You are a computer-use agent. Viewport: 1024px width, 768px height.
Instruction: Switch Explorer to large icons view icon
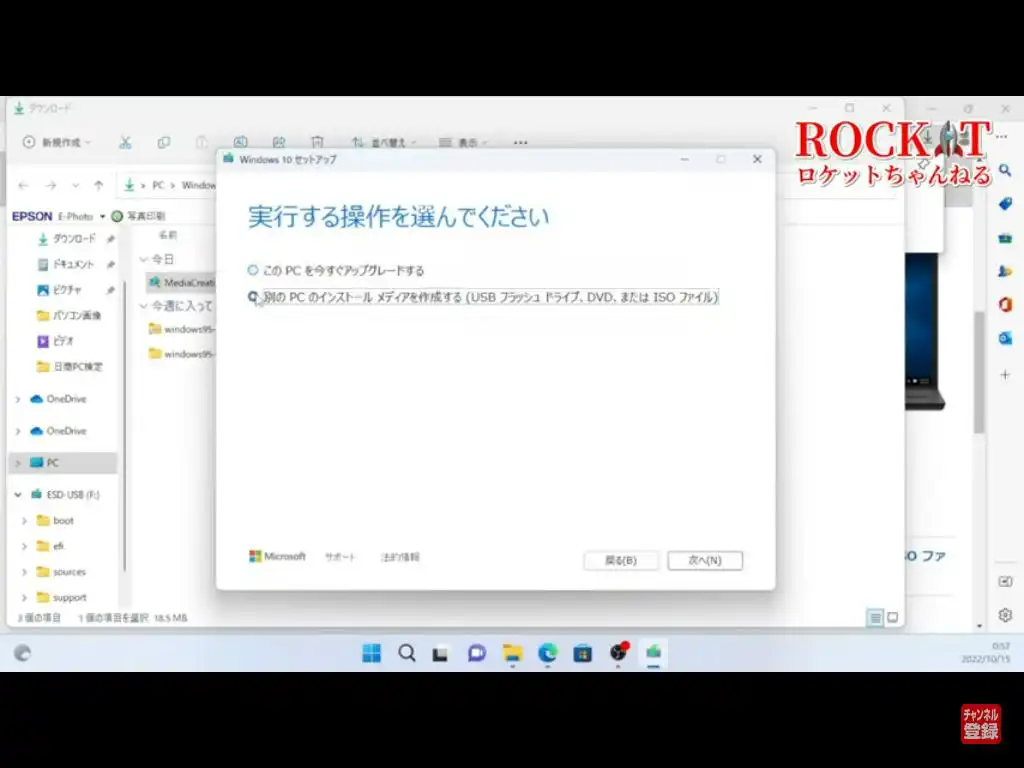tap(893, 617)
